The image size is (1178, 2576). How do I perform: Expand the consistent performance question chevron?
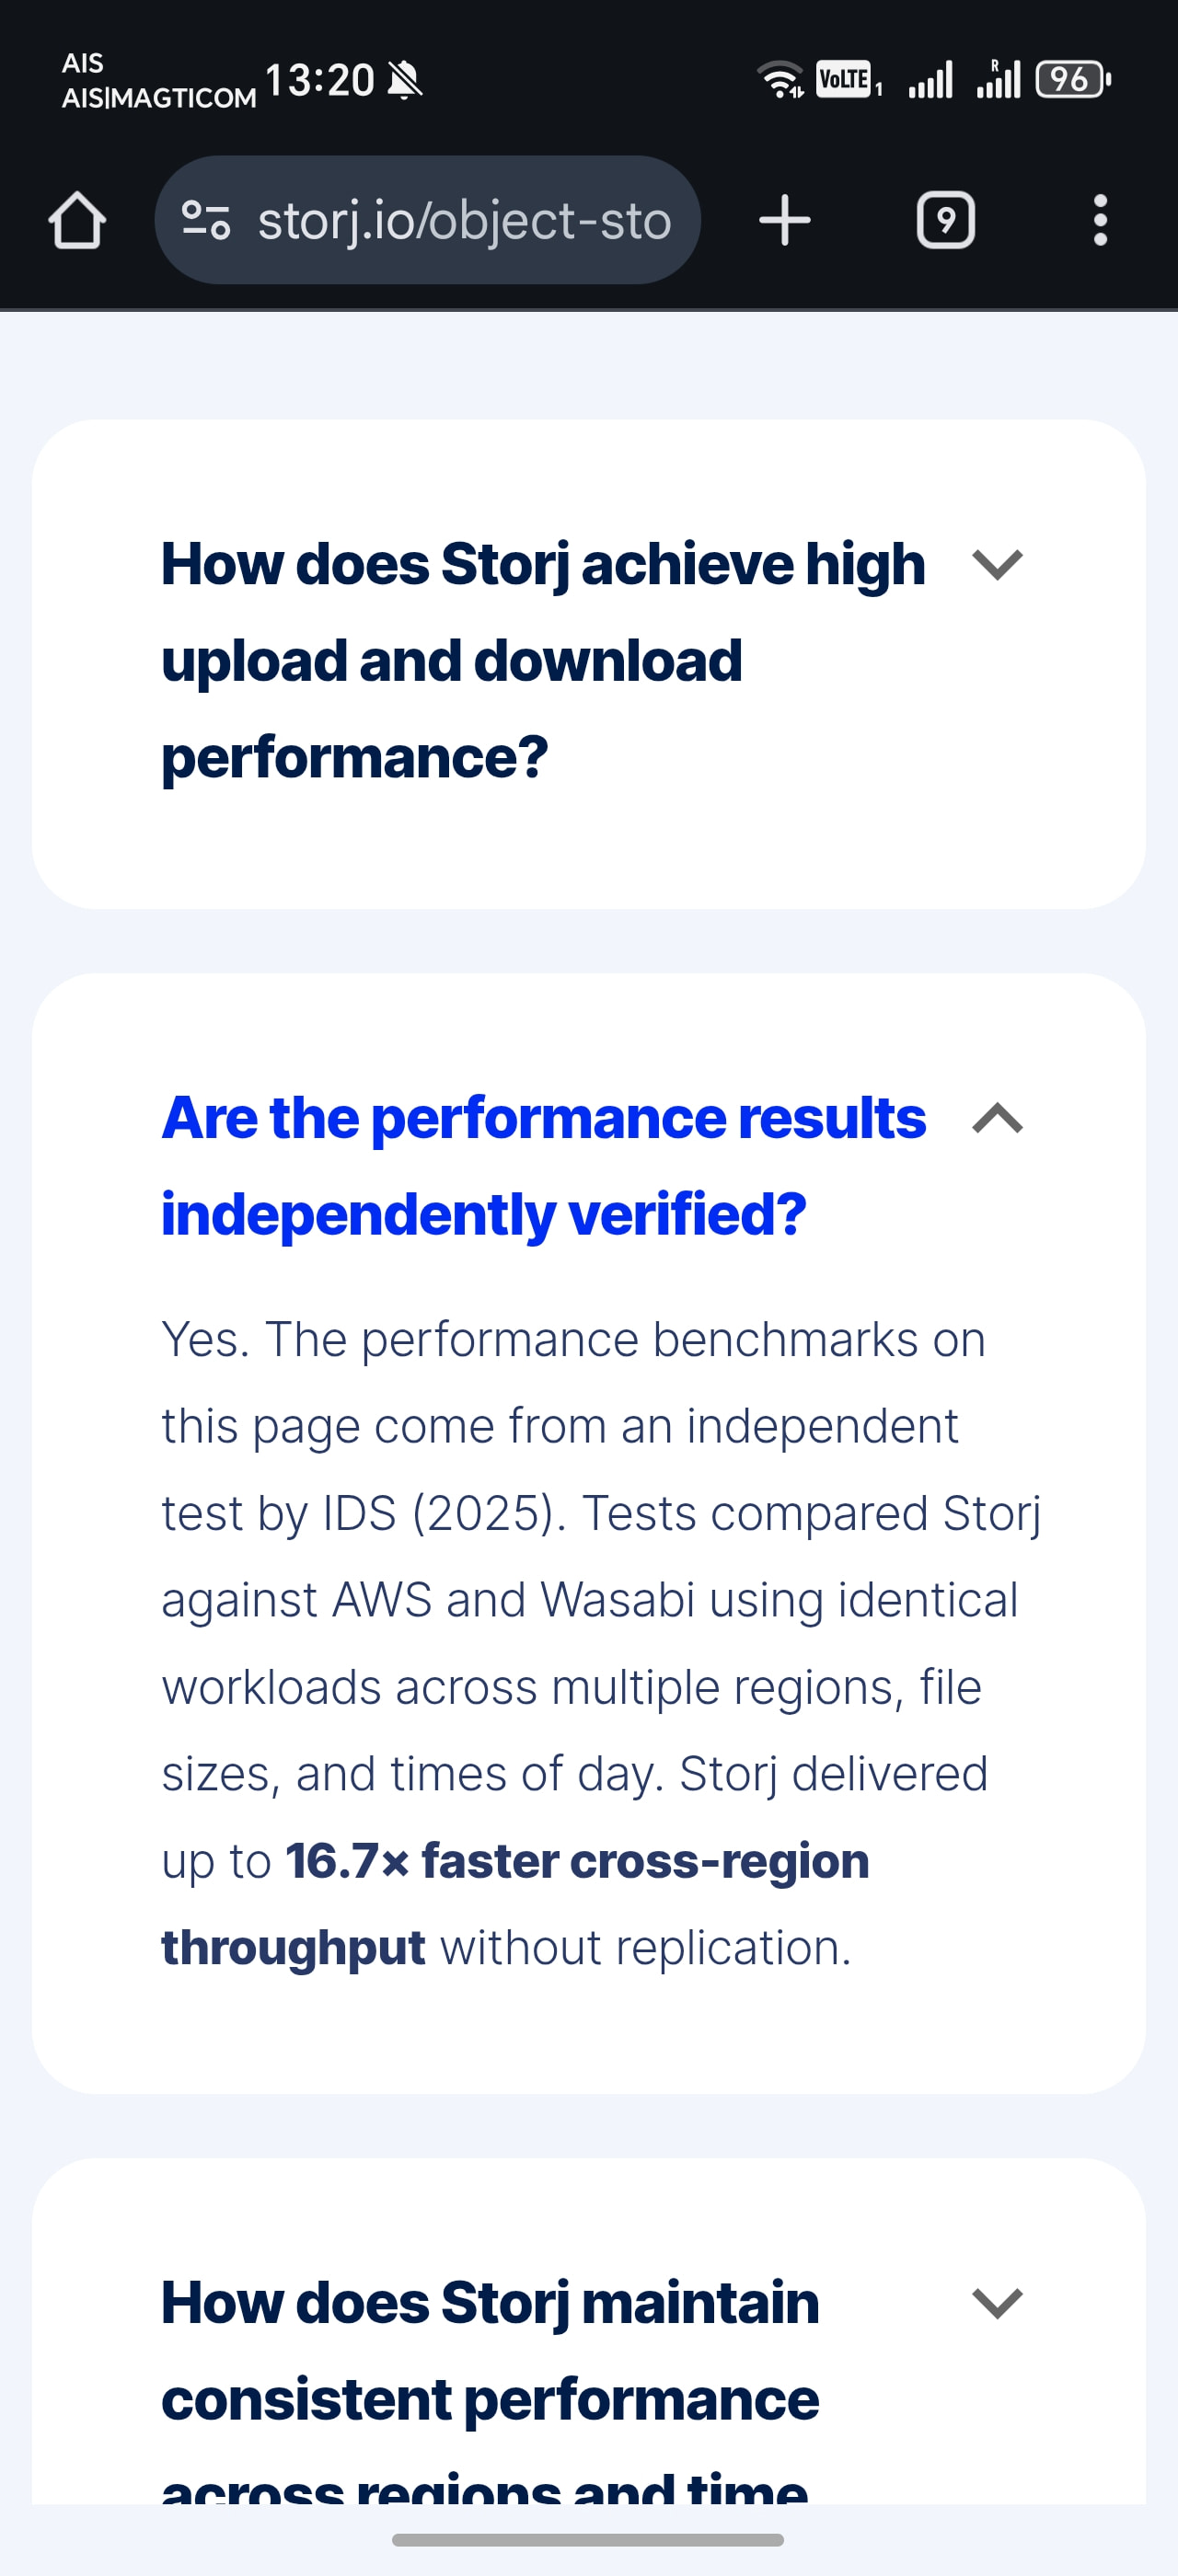[x=997, y=2303]
